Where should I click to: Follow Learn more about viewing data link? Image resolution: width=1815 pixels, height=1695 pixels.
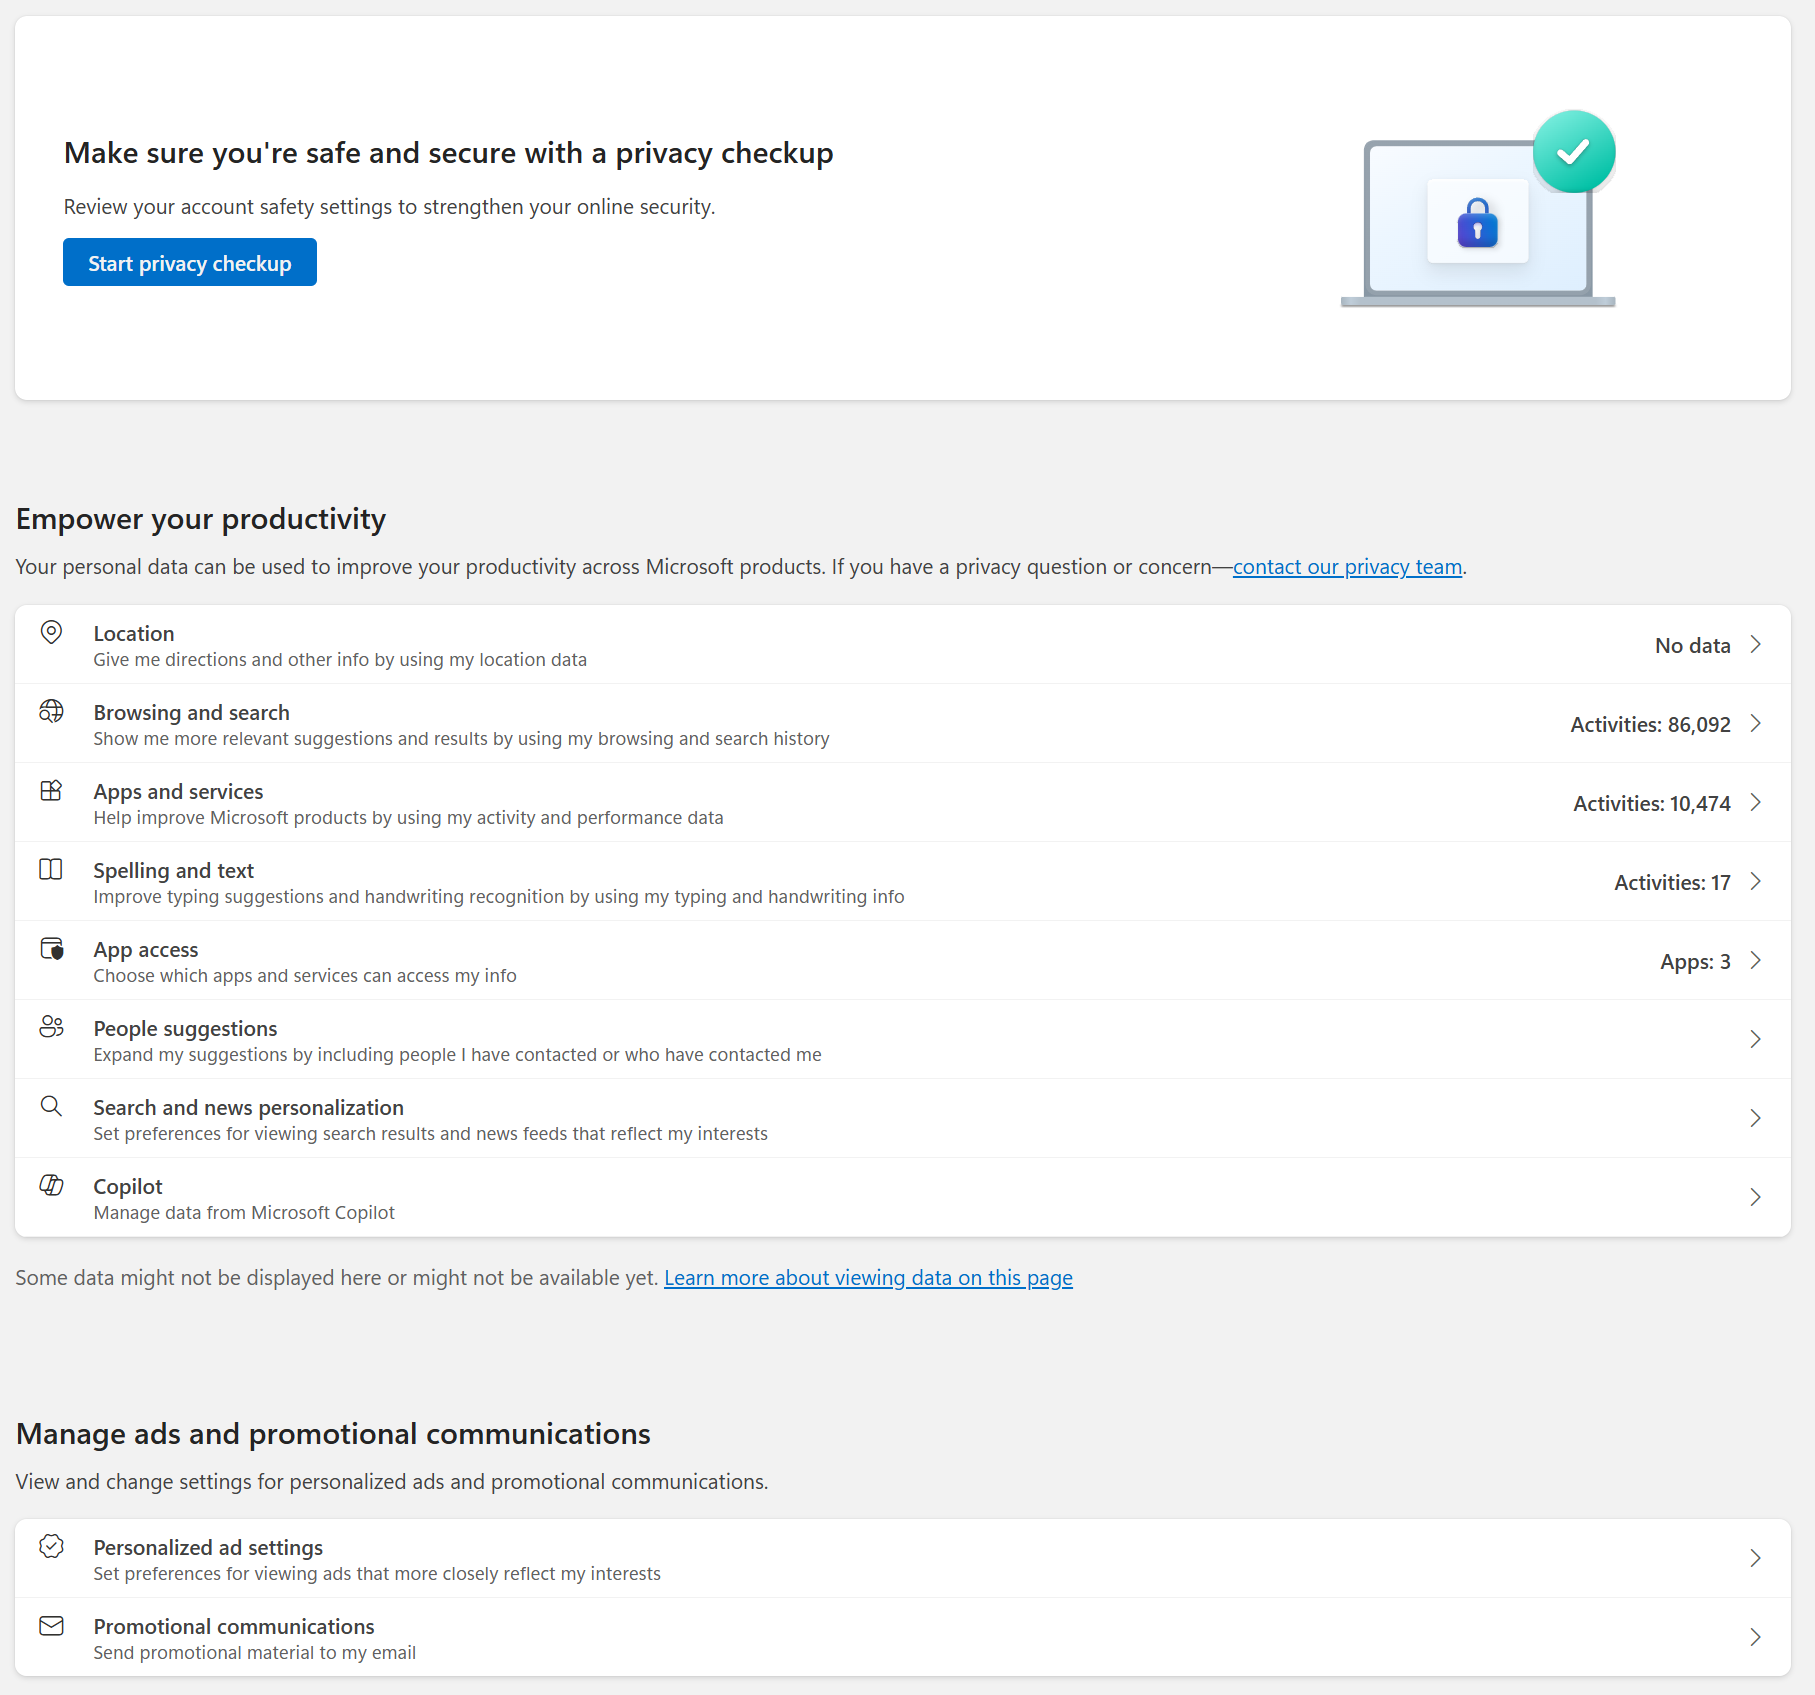(x=868, y=1278)
